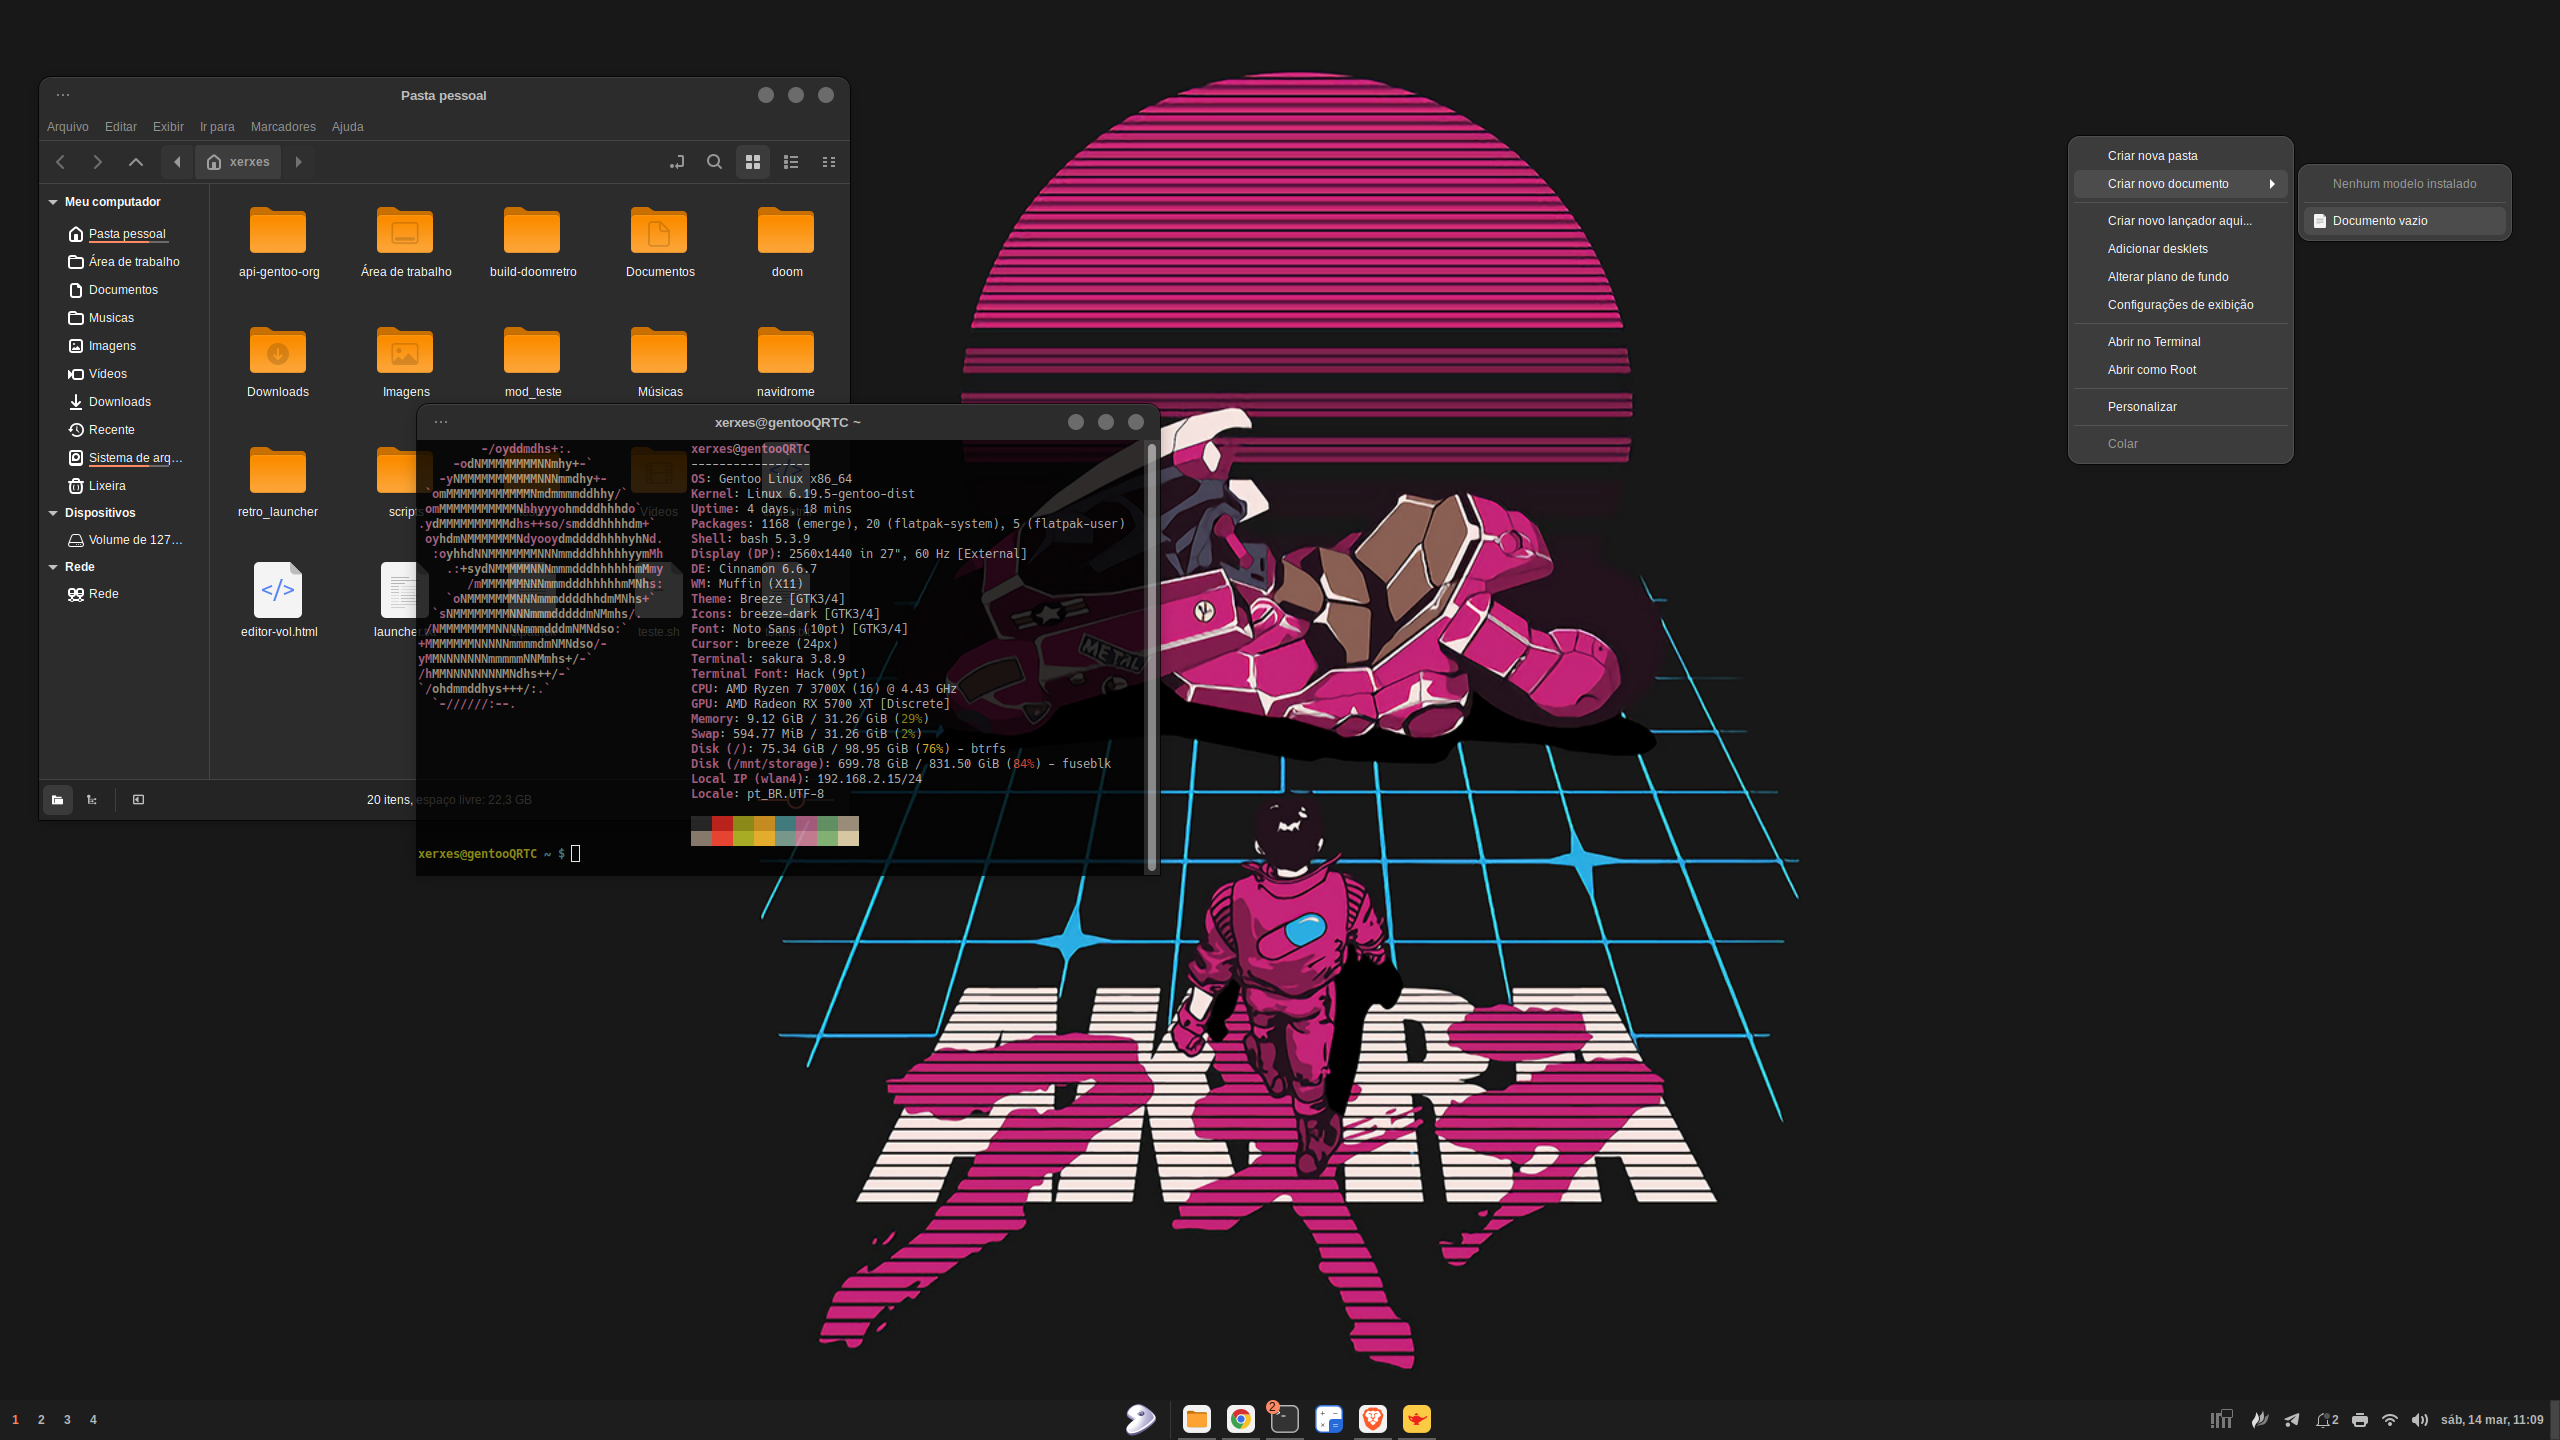The width and height of the screenshot is (2560, 1440).
Task: Launch Brave browser from the panel
Action: (x=1373, y=1418)
